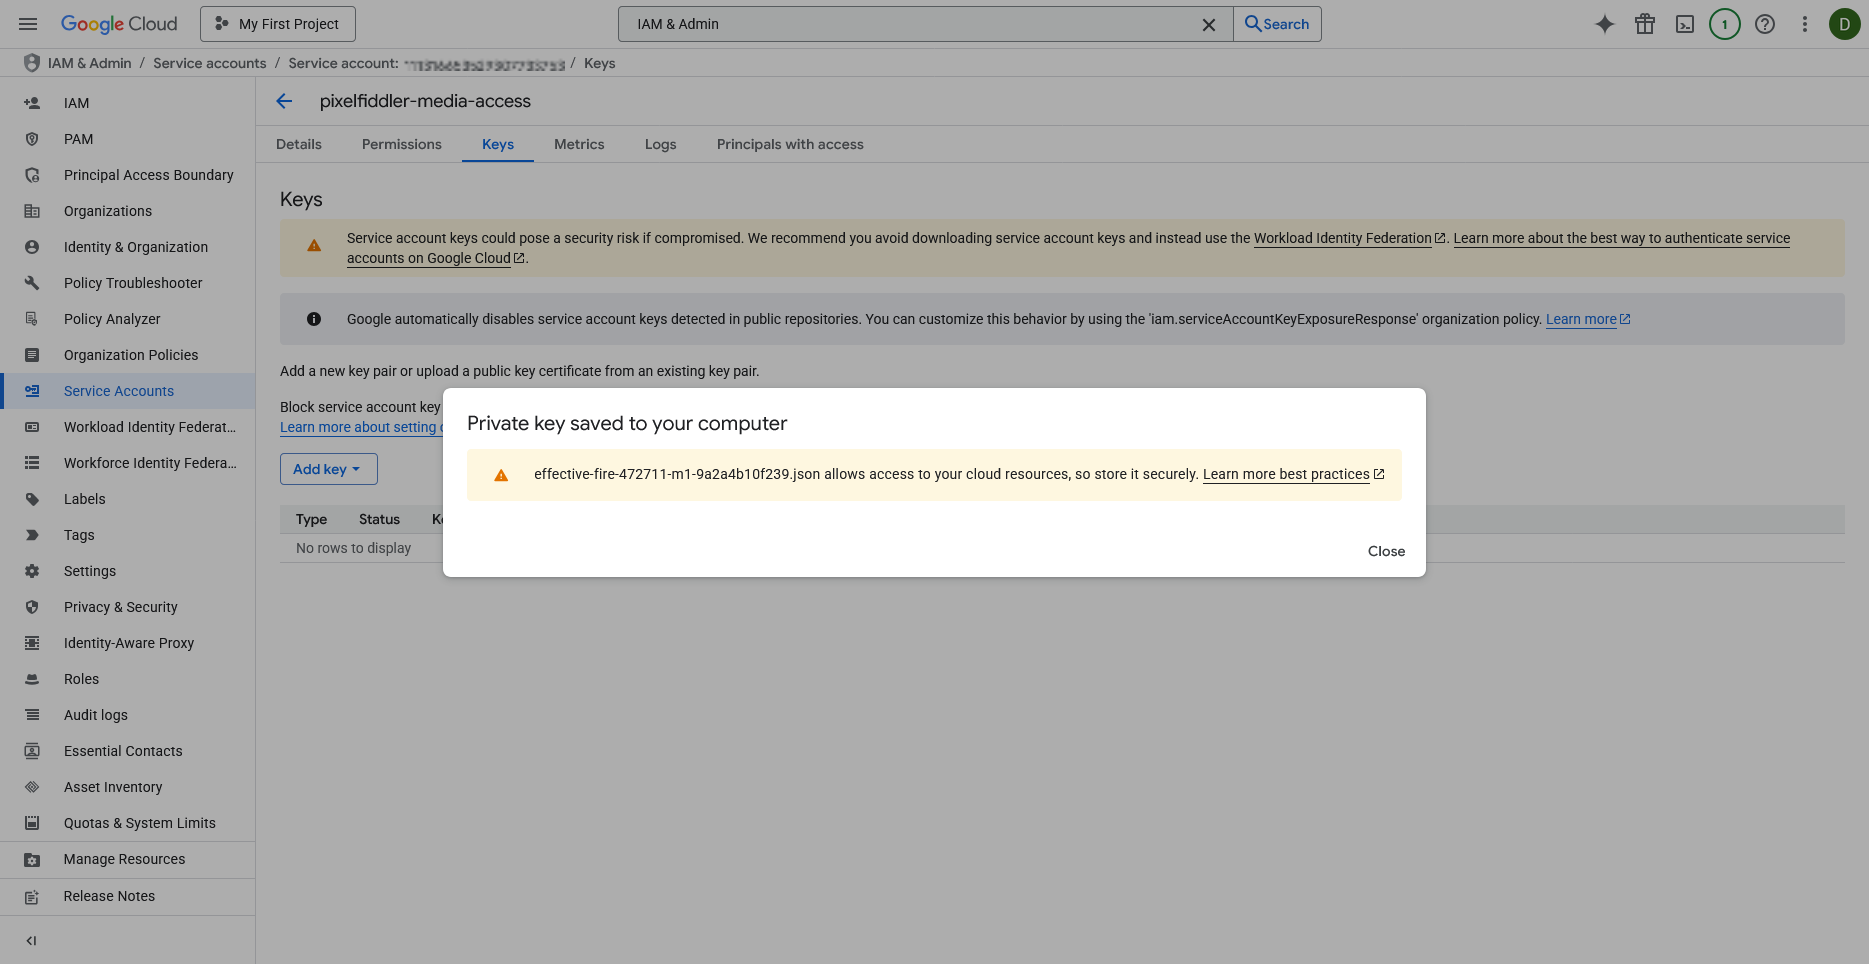Open the free trial gift icon
The image size is (1869, 964).
point(1644,24)
